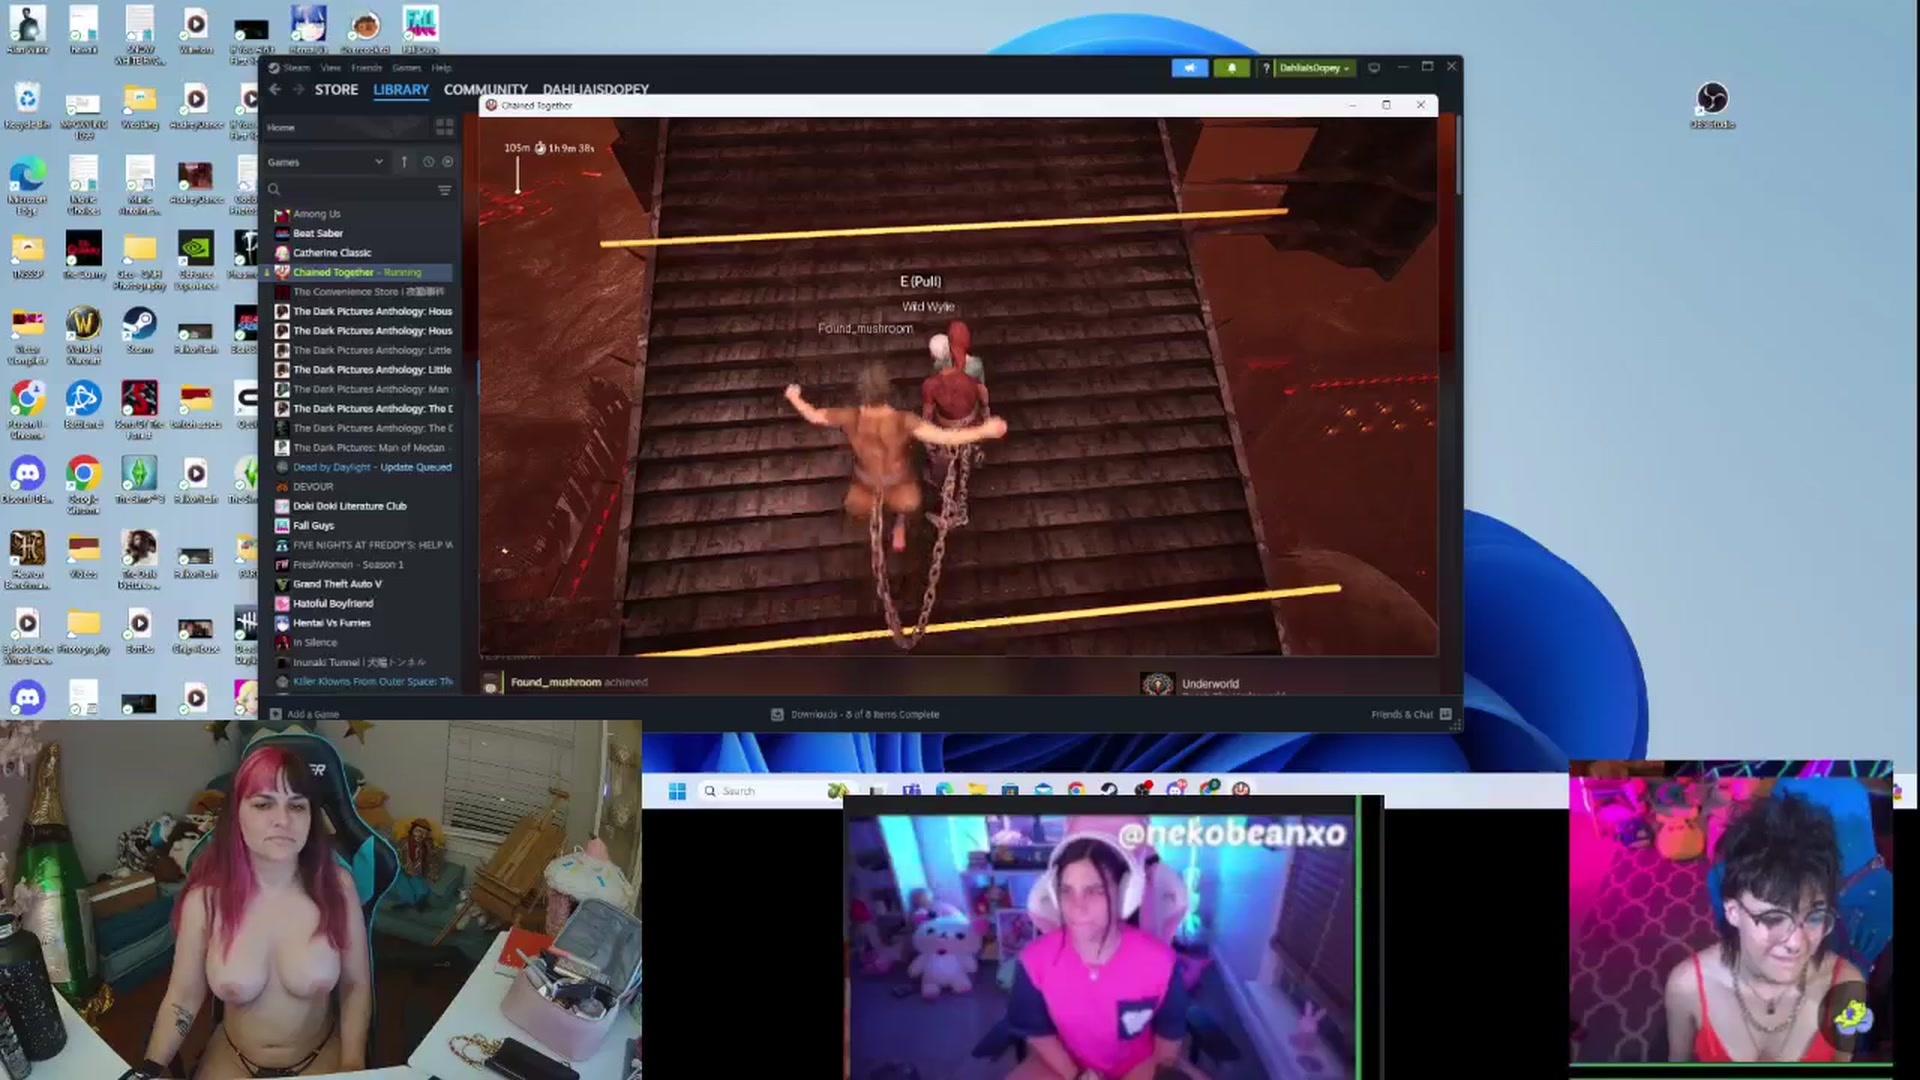The height and width of the screenshot is (1080, 1920).
Task: Open the Downloads status in Steam footer
Action: click(x=855, y=714)
